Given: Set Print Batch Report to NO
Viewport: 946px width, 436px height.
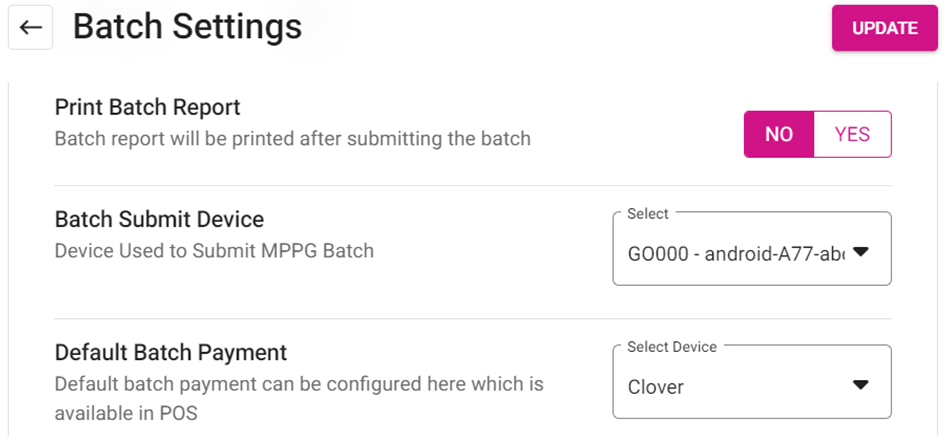Looking at the screenshot, I should point(779,134).
